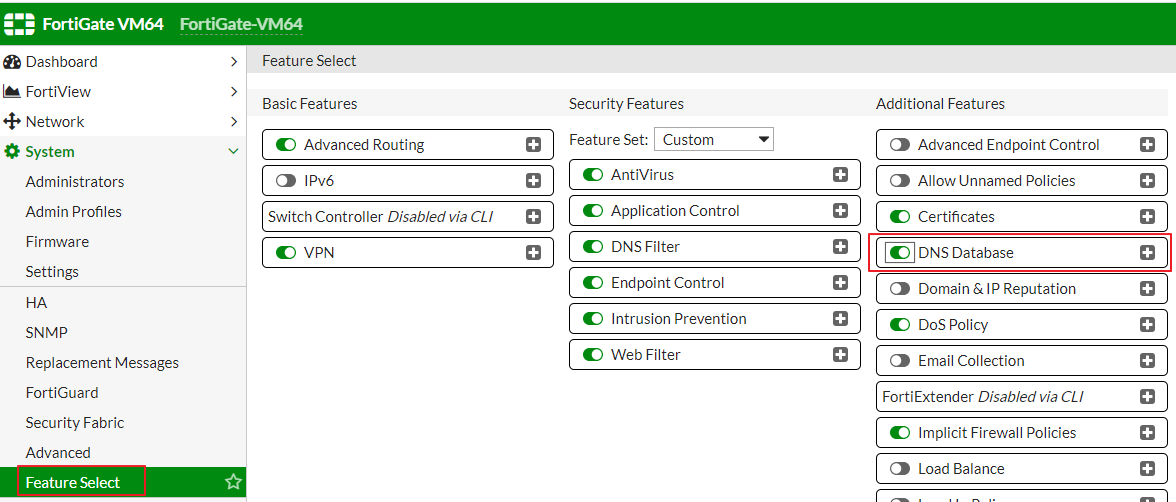
Task: Enable the Load Balance toggle
Action: pyautogui.click(x=900, y=469)
